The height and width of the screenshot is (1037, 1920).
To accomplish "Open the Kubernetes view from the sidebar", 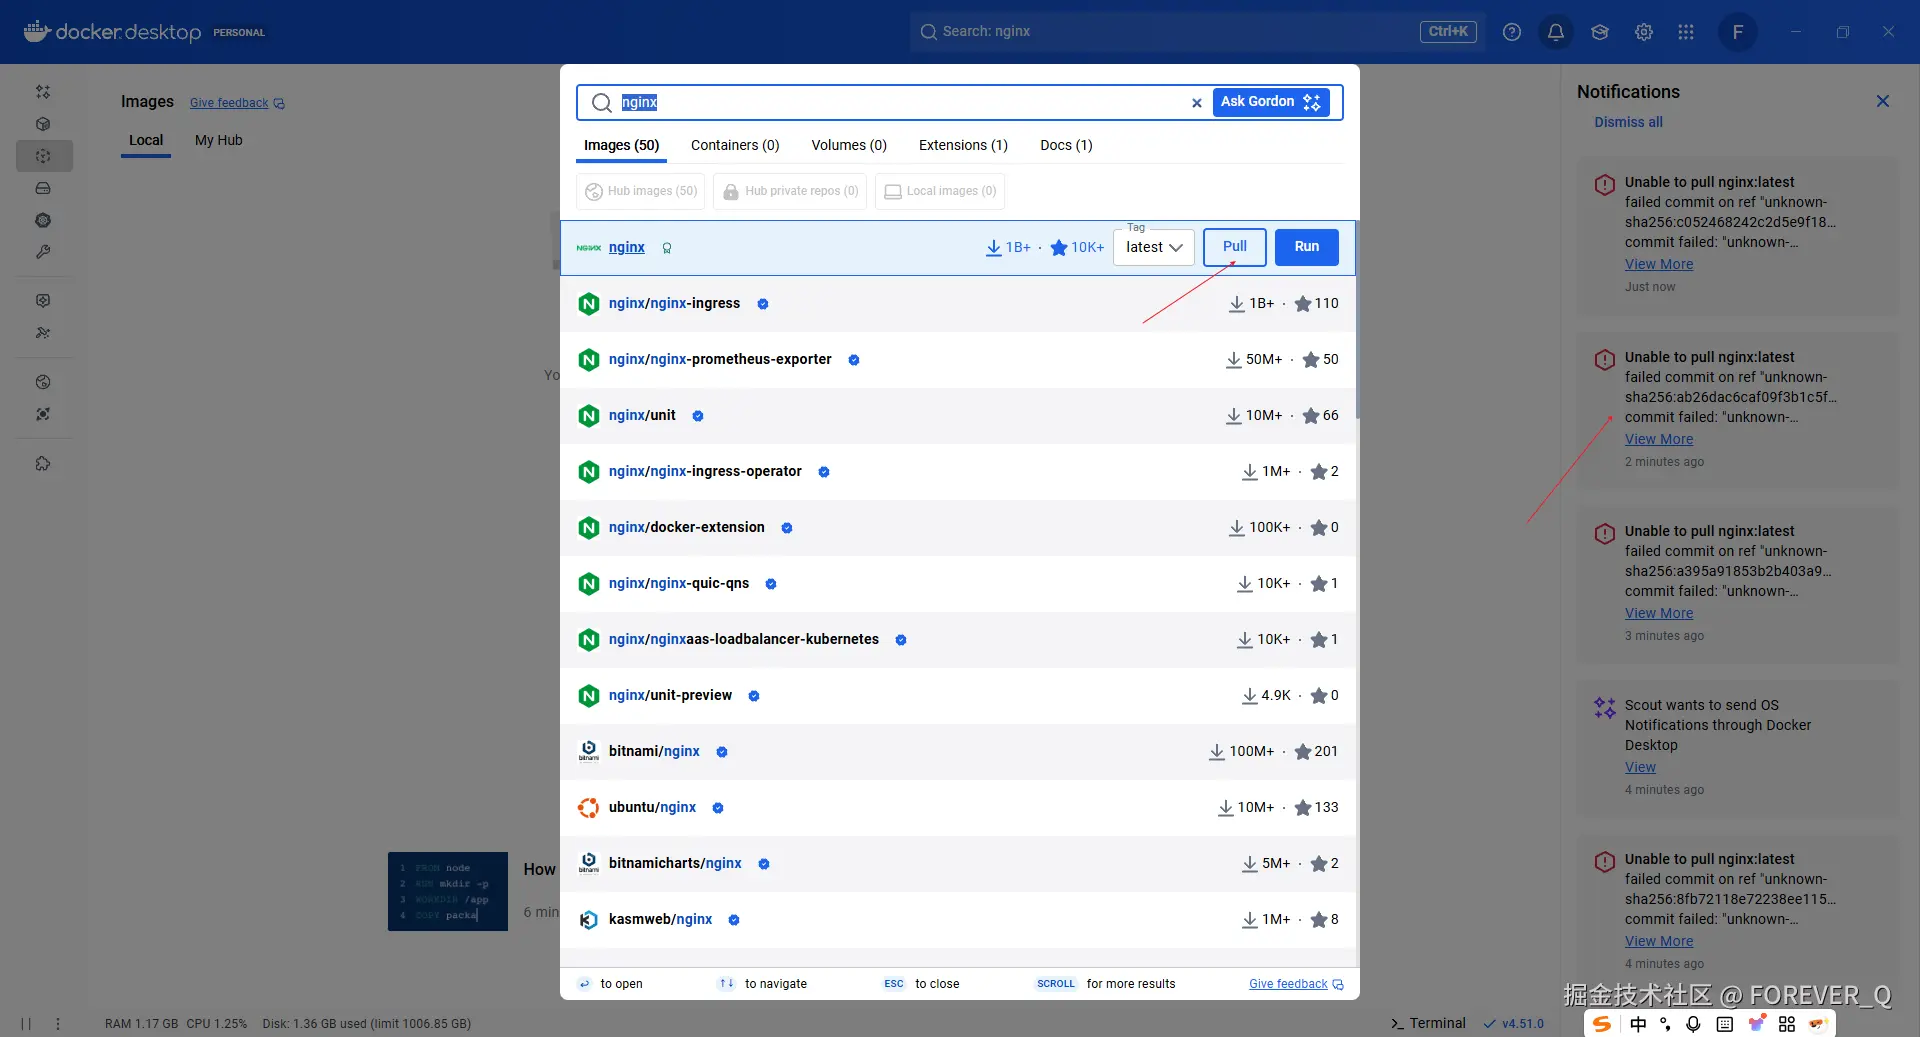I will [43, 220].
